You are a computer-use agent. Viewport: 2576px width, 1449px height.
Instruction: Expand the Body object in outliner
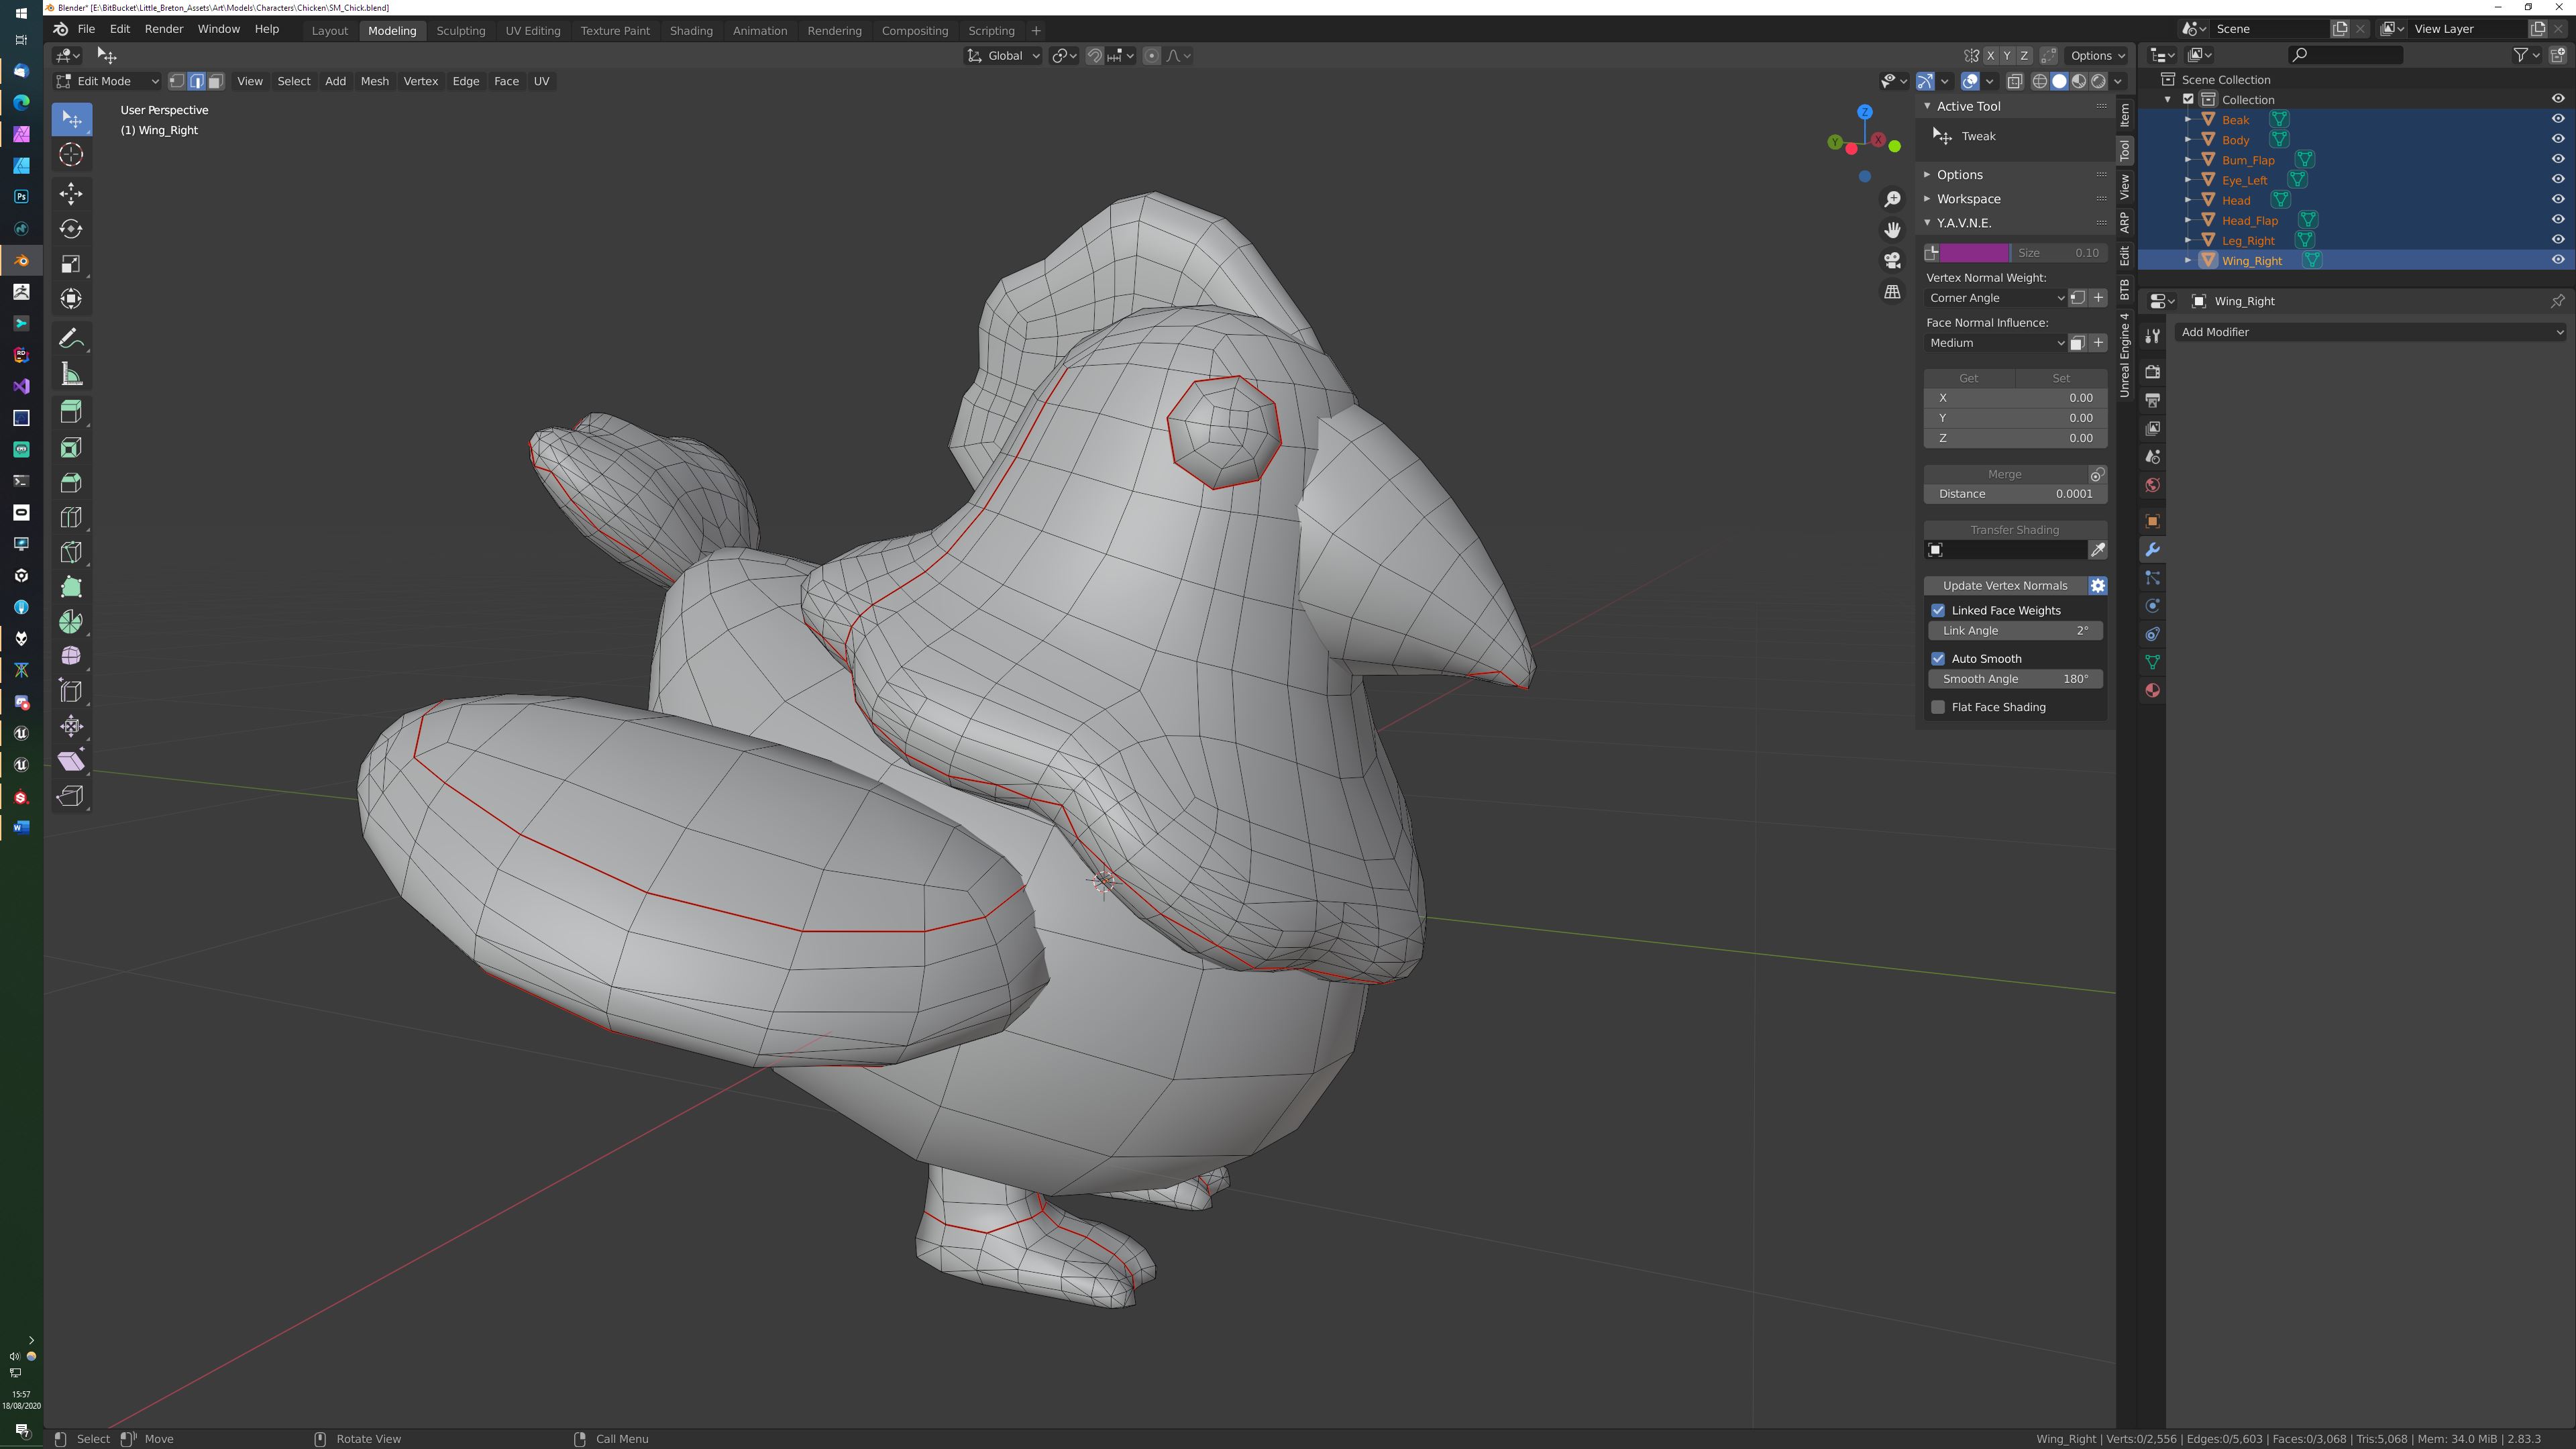tap(2188, 140)
